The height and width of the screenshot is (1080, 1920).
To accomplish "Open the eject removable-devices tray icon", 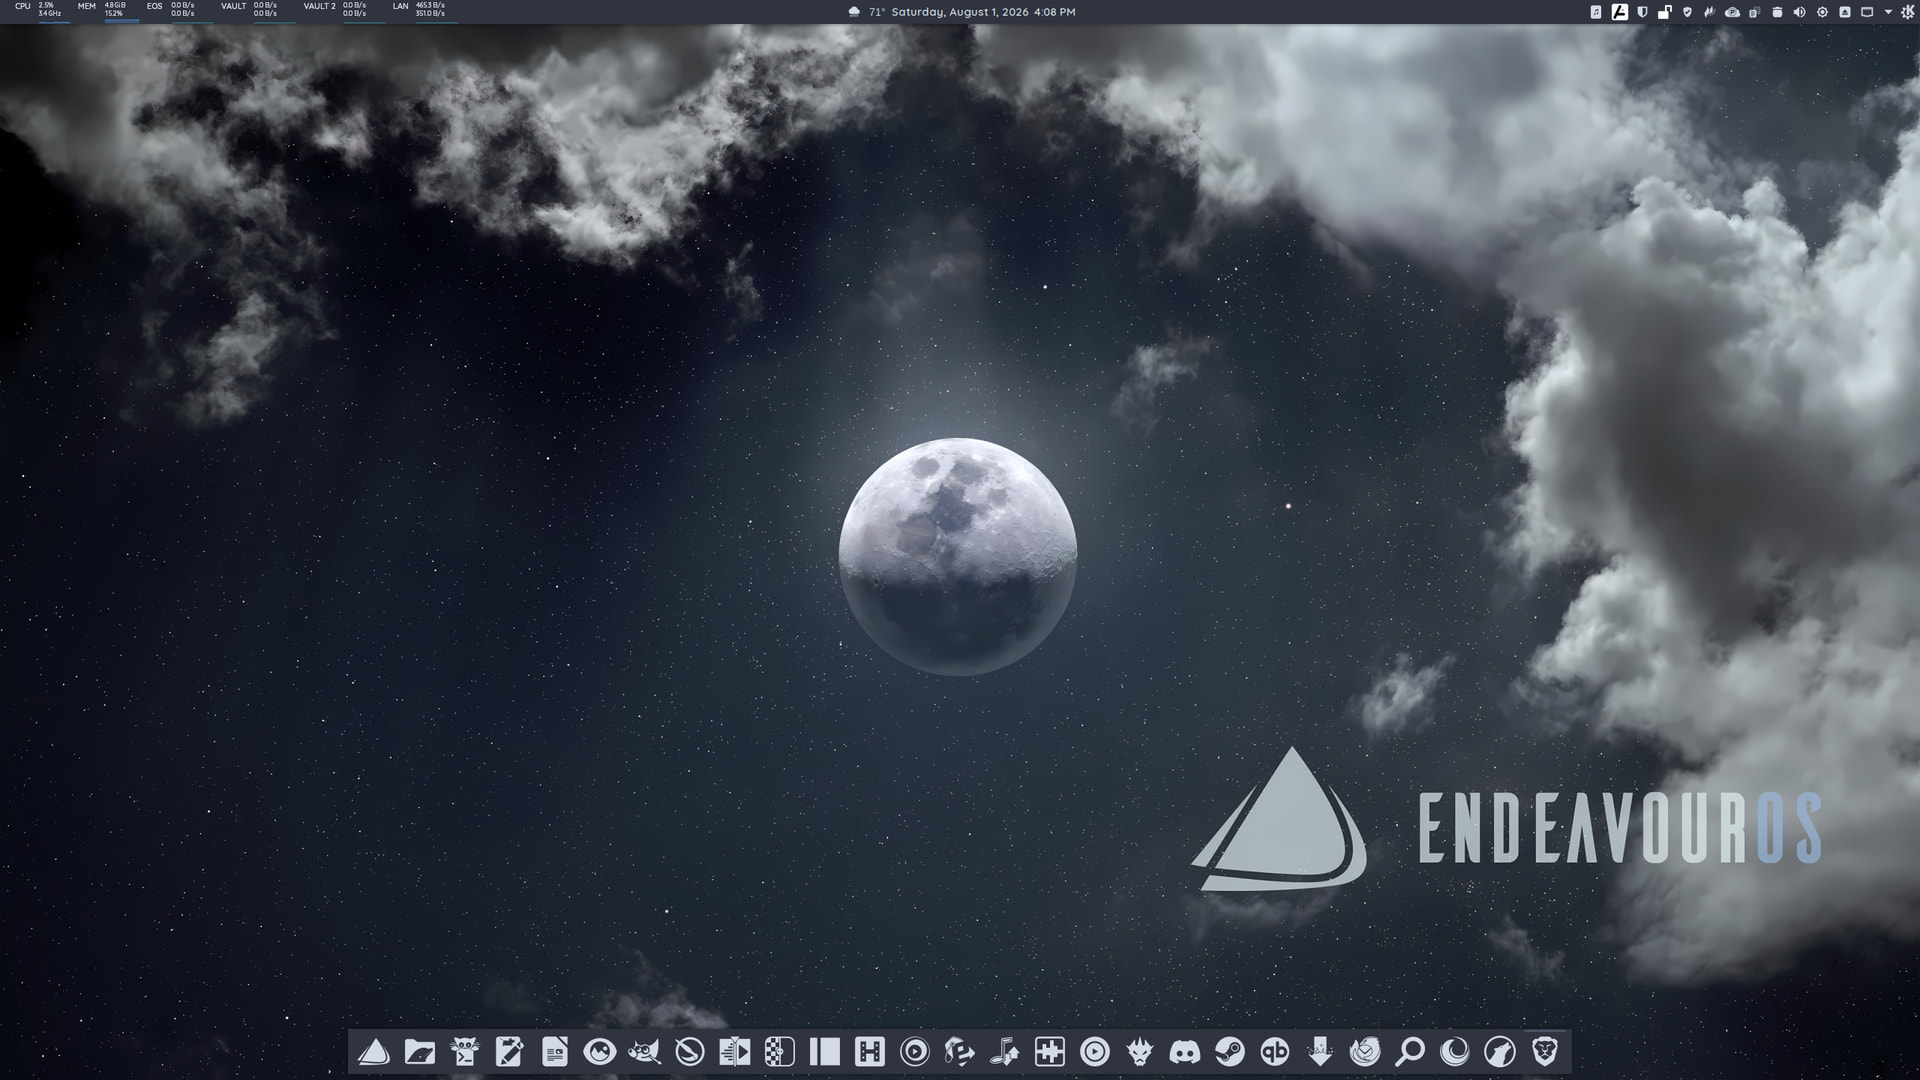I will pyautogui.click(x=1845, y=12).
